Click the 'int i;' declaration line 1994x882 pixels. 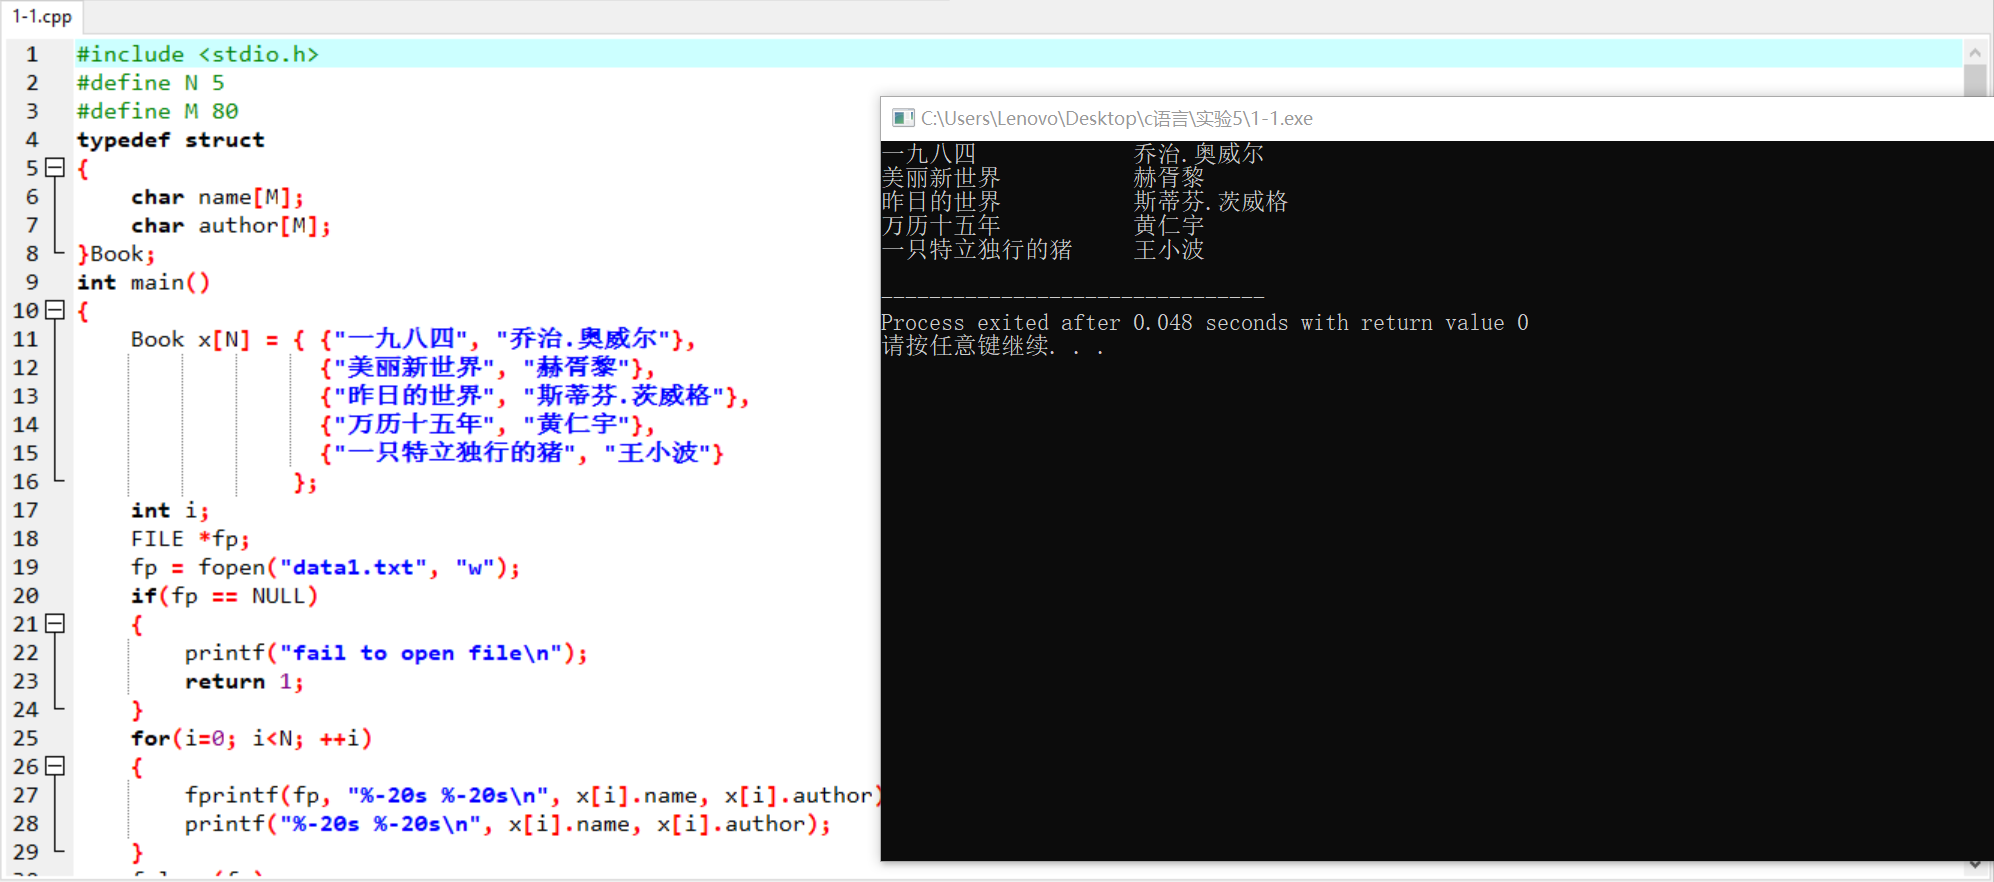pyautogui.click(x=170, y=511)
